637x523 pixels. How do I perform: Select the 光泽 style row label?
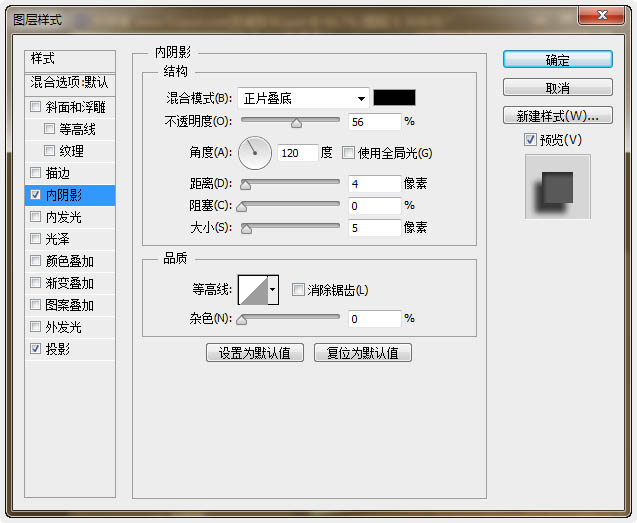tap(58, 239)
